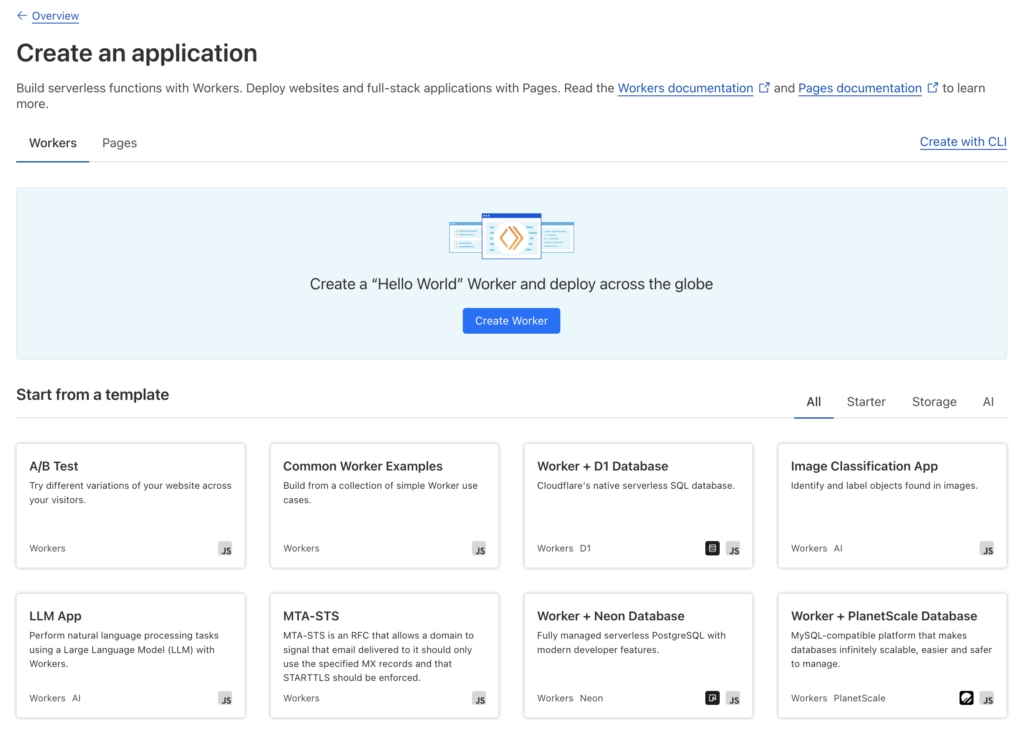
Task: Click the JS badge on MTA-STS card
Action: (x=479, y=698)
